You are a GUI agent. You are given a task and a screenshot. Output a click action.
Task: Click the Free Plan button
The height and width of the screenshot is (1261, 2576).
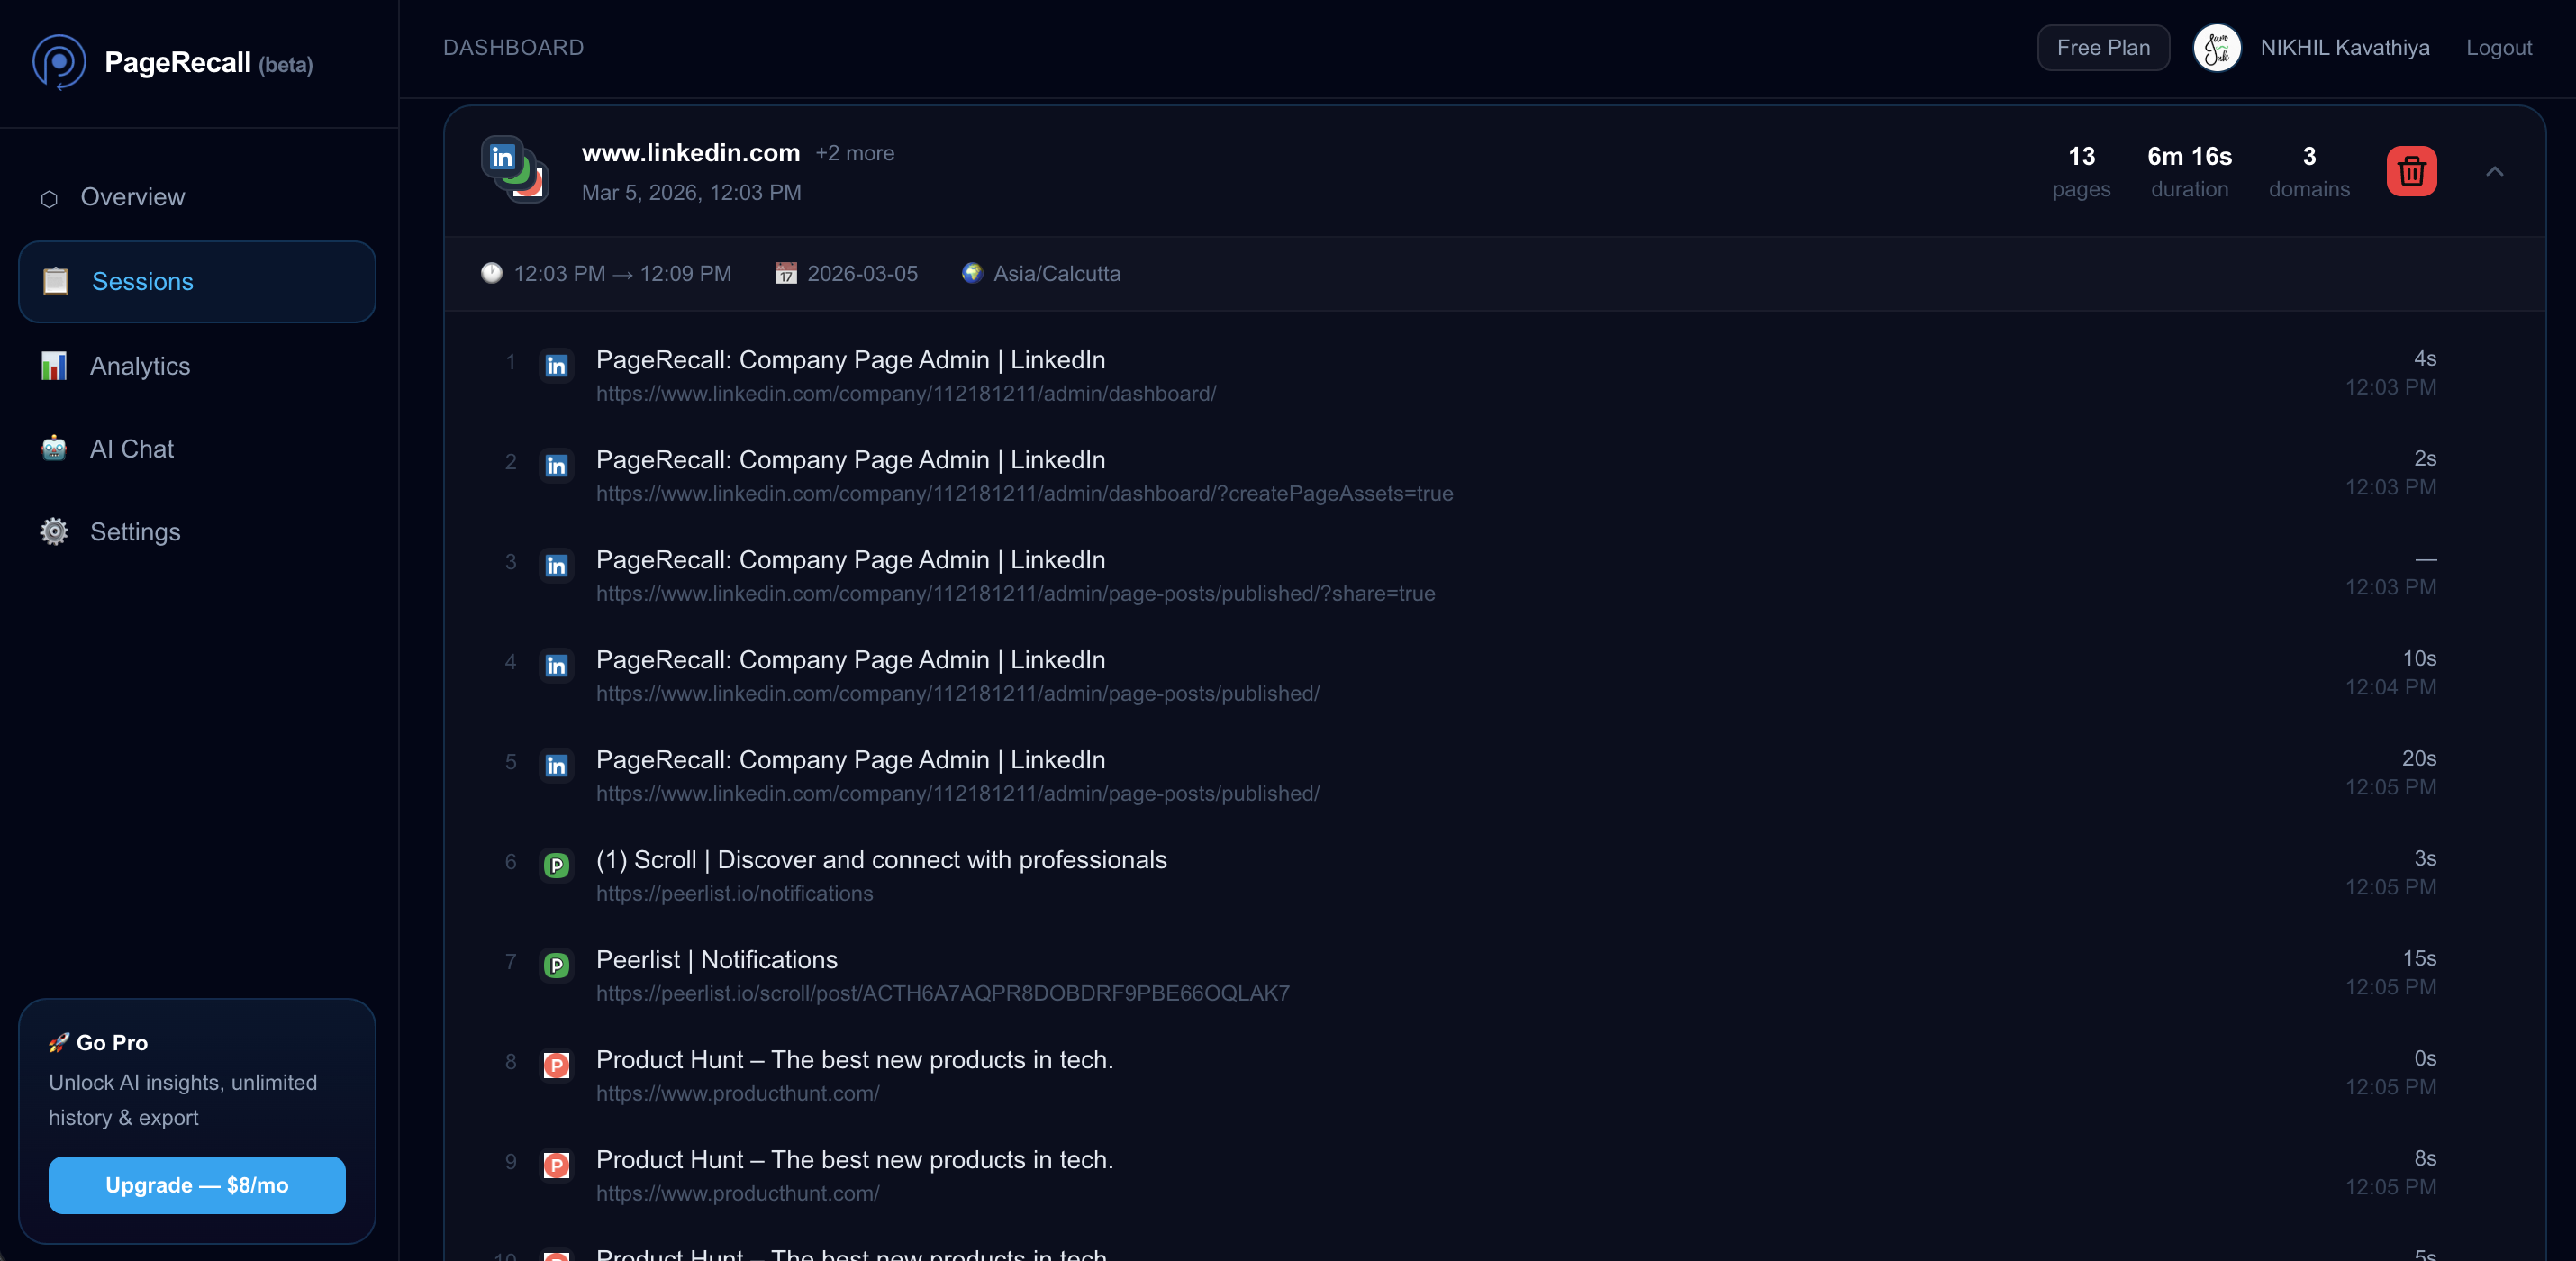pyautogui.click(x=2103, y=47)
